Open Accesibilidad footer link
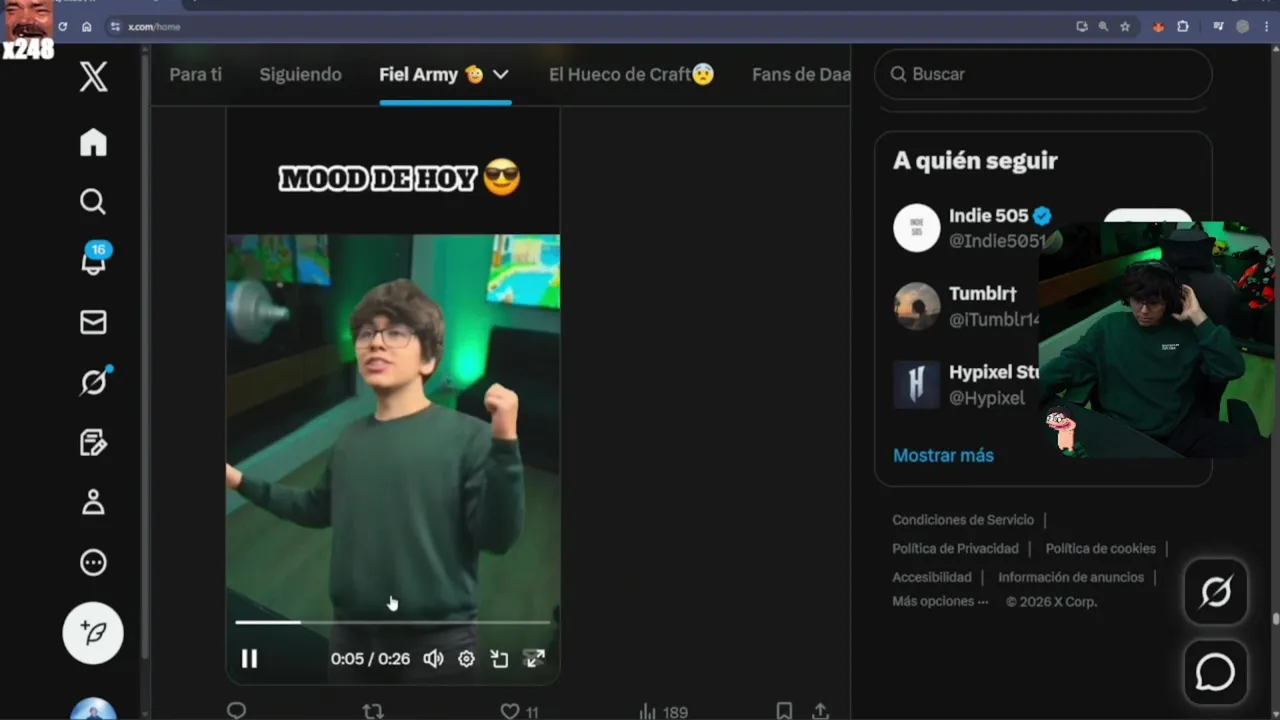 coord(932,577)
